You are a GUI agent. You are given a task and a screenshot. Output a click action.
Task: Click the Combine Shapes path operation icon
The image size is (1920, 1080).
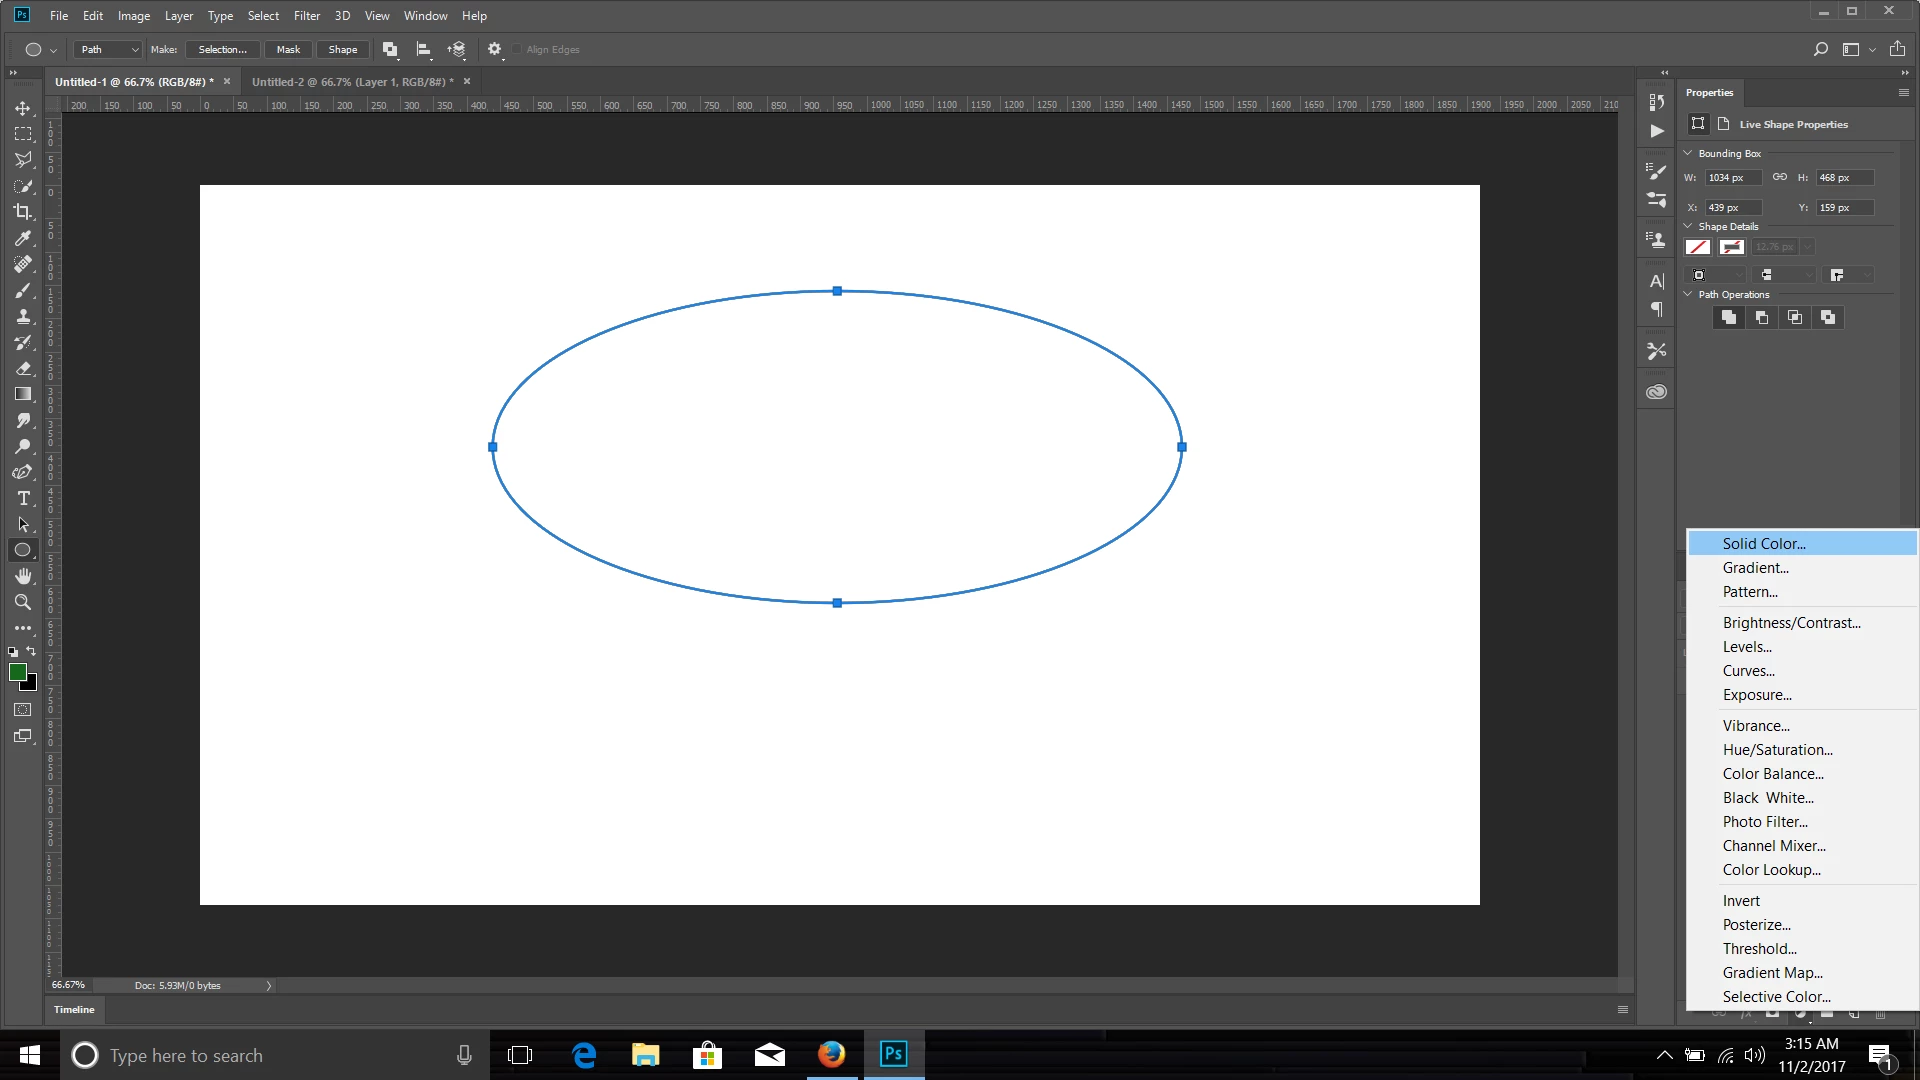coord(1729,318)
